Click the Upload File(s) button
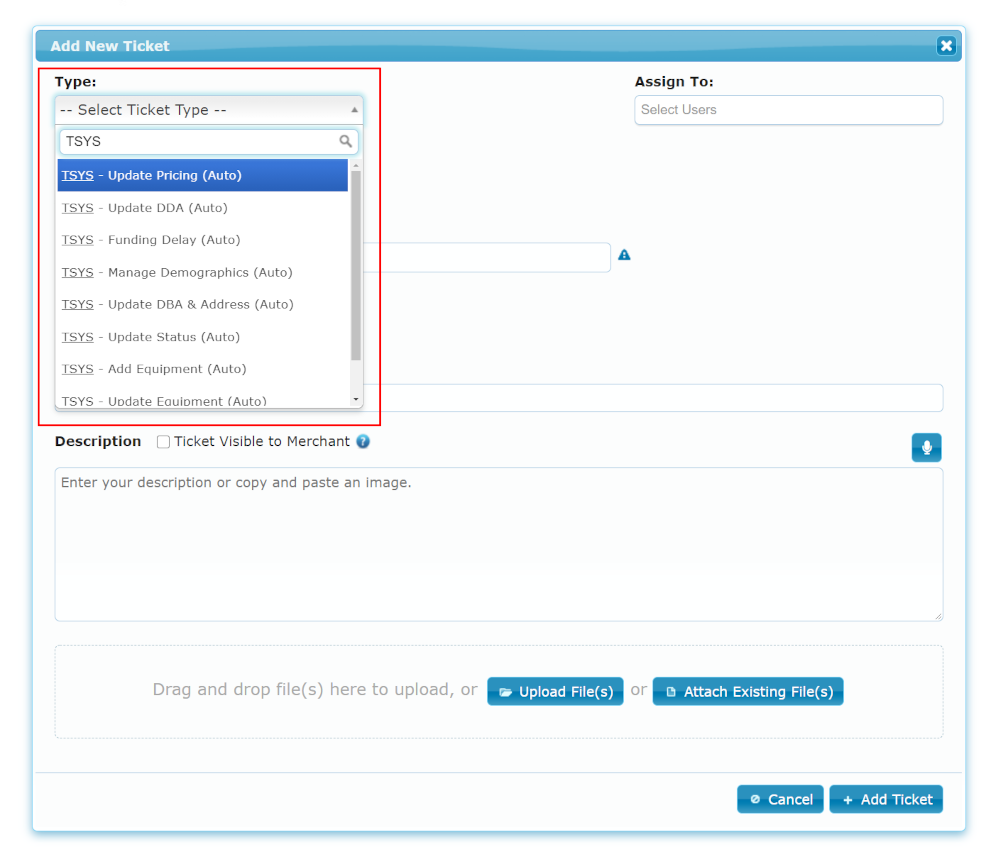The image size is (1000, 864). click(x=555, y=691)
